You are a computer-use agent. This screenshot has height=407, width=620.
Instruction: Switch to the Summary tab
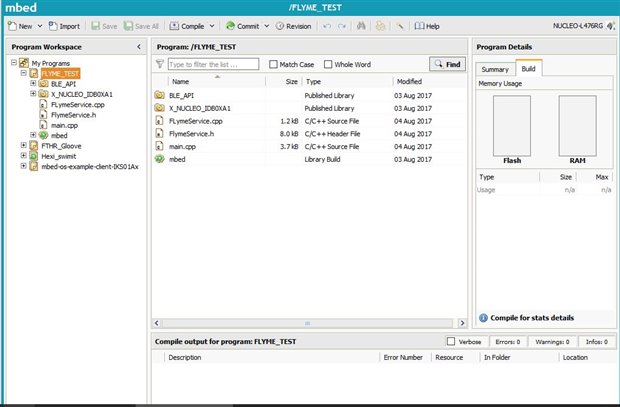click(495, 69)
